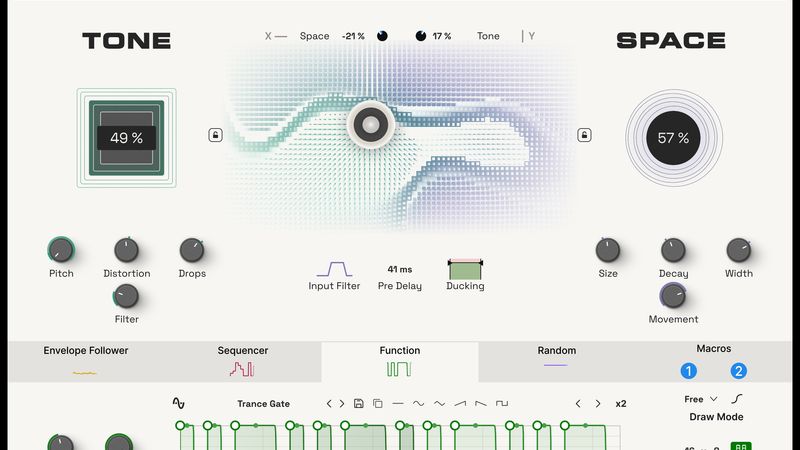The image size is (800, 450).
Task: Click the Ducking envelope icon
Action: click(x=465, y=268)
